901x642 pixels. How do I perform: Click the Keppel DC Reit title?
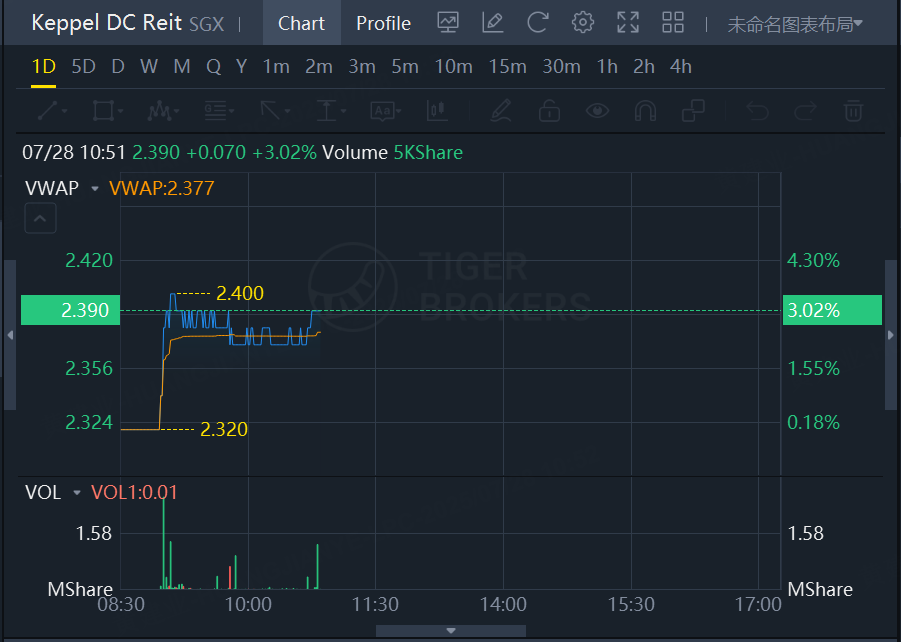click(107, 23)
